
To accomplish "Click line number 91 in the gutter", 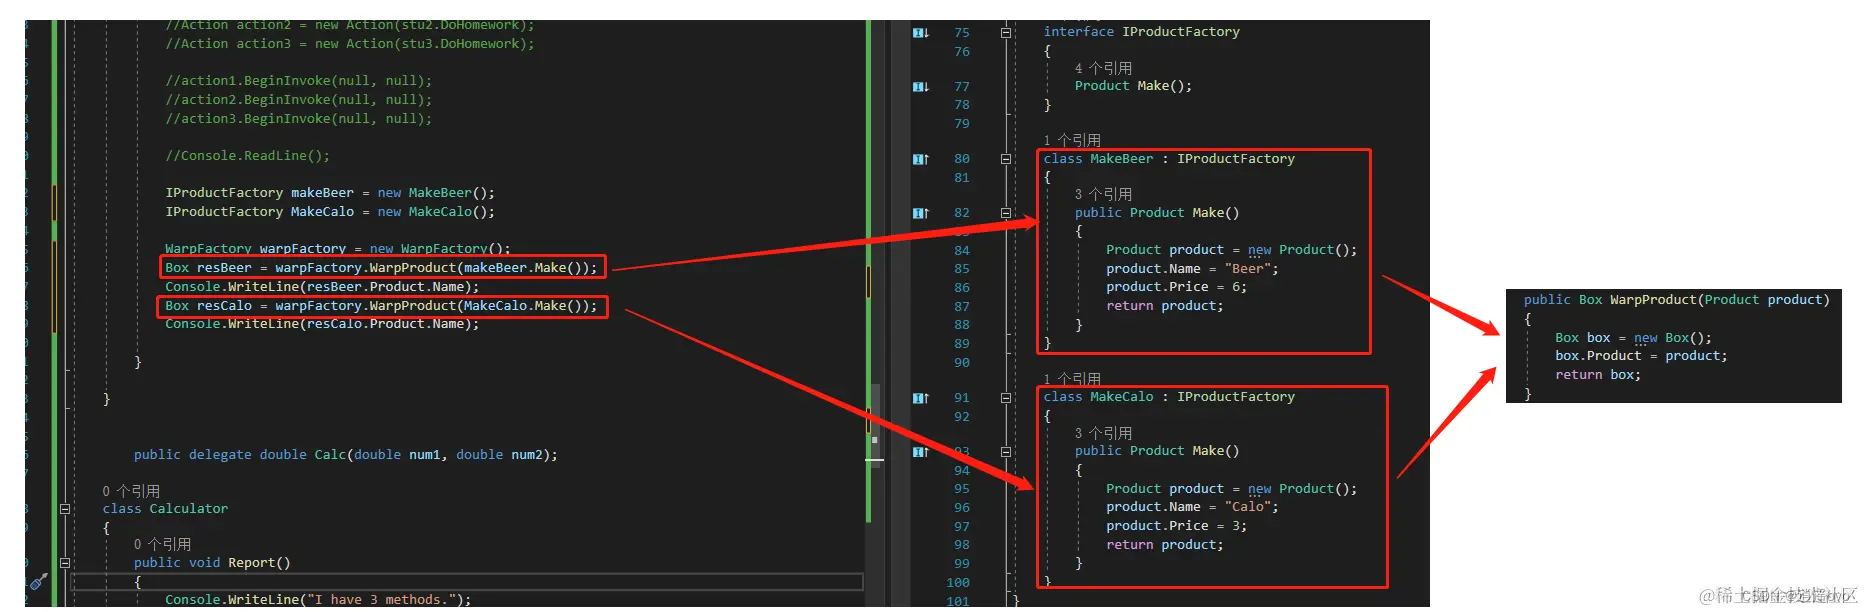I will coord(961,398).
